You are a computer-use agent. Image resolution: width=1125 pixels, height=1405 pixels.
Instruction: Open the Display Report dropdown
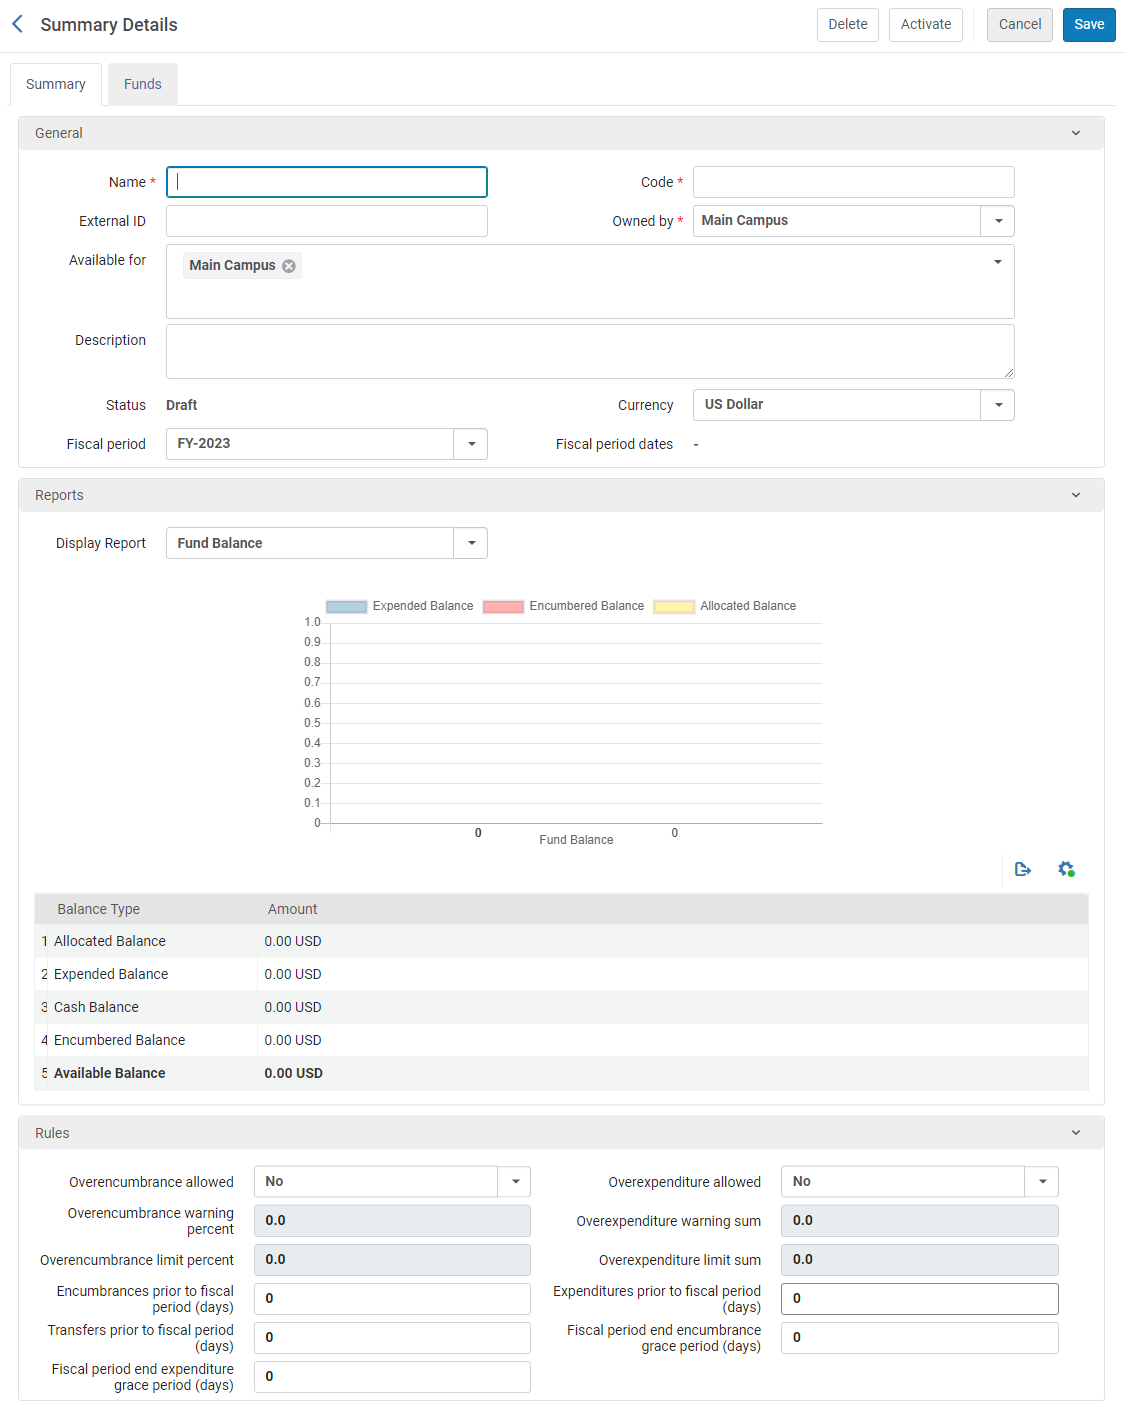[471, 543]
